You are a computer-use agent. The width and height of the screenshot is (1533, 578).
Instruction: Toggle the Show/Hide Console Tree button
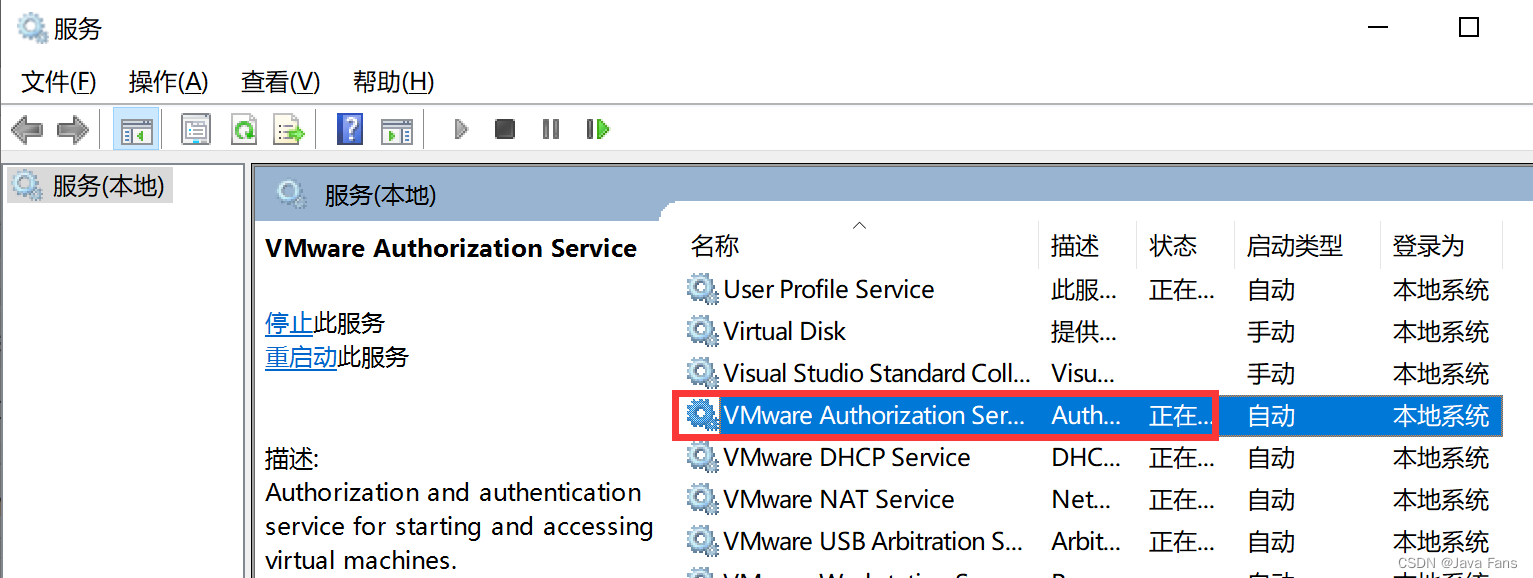point(135,129)
